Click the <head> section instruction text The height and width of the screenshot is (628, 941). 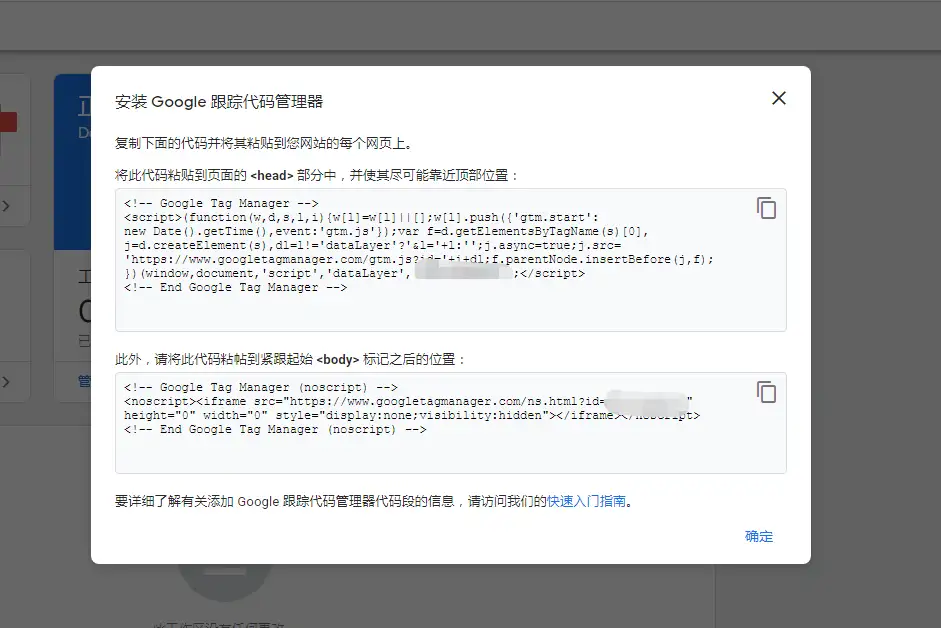316,175
